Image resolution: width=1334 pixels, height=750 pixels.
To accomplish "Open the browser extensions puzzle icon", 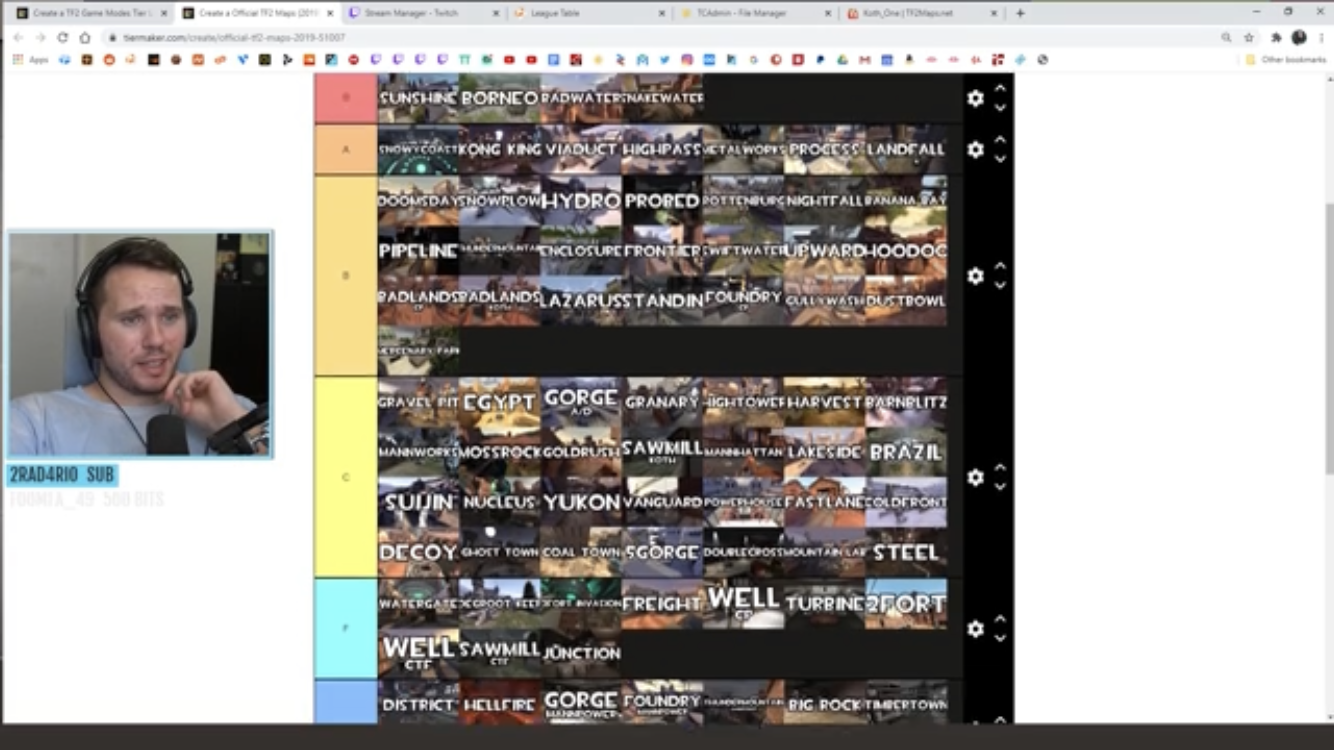I will point(1276,37).
